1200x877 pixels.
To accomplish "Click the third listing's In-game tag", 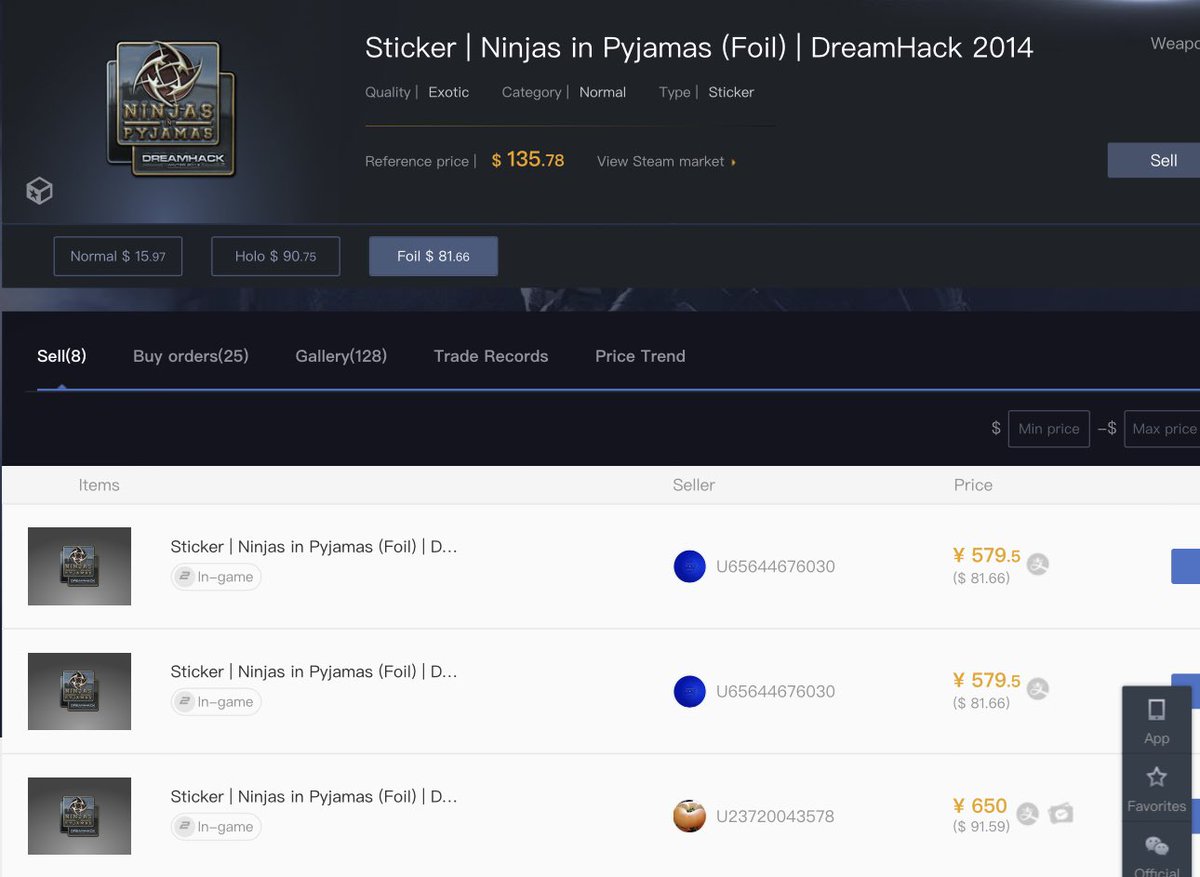I will coord(215,827).
